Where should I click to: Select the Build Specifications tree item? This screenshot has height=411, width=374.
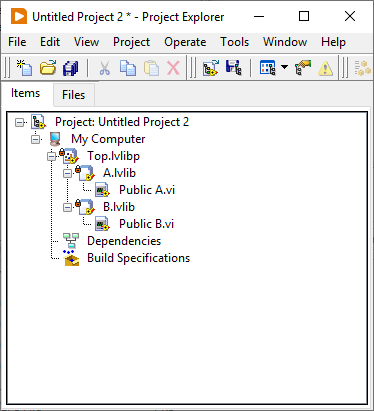click(x=138, y=258)
